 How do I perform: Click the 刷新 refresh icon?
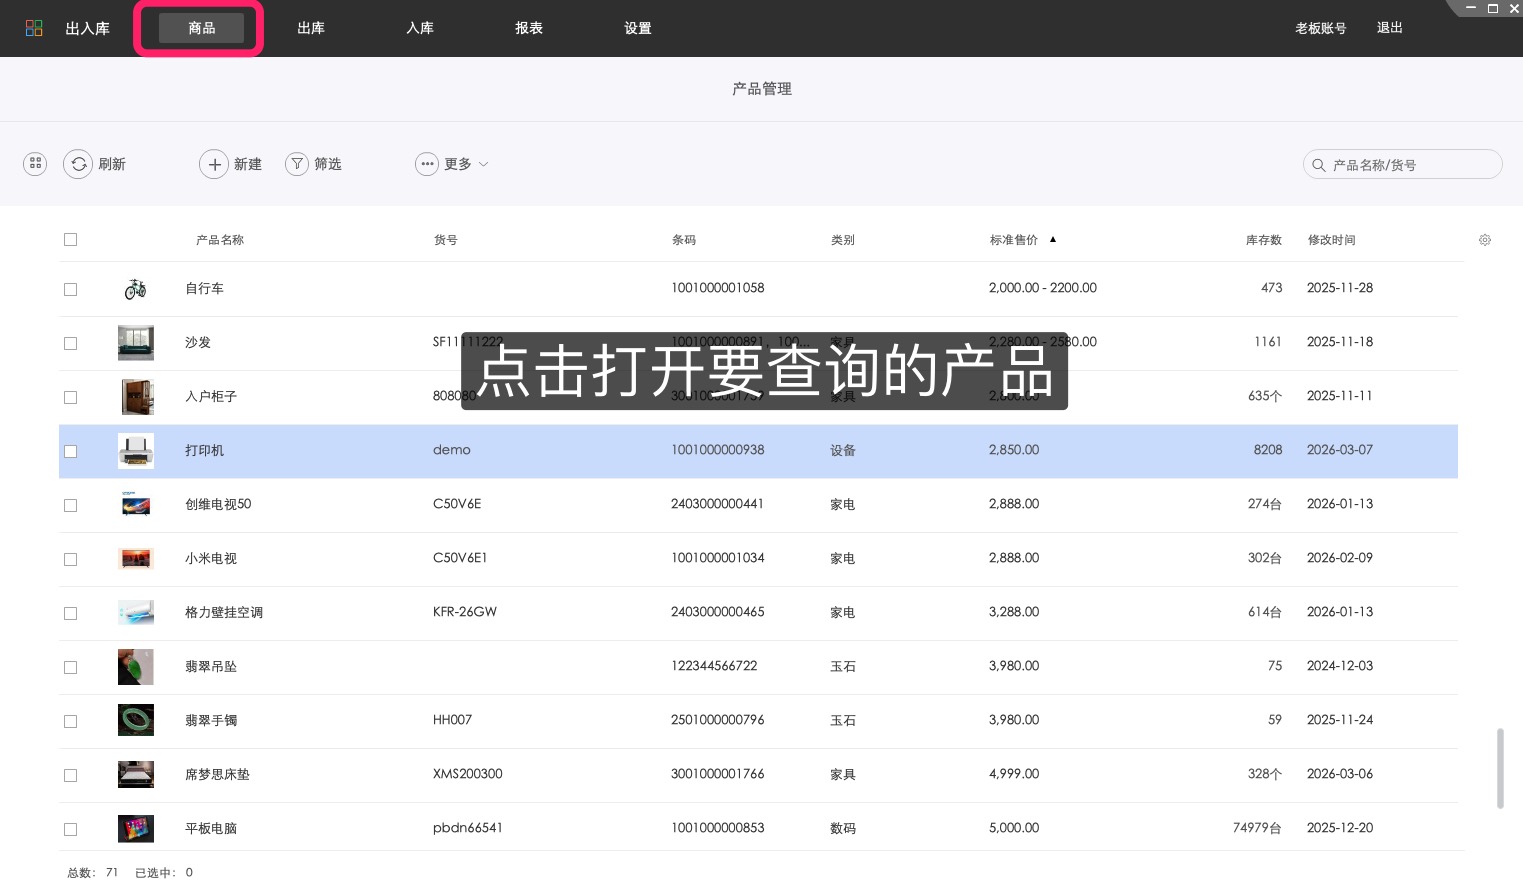point(79,164)
